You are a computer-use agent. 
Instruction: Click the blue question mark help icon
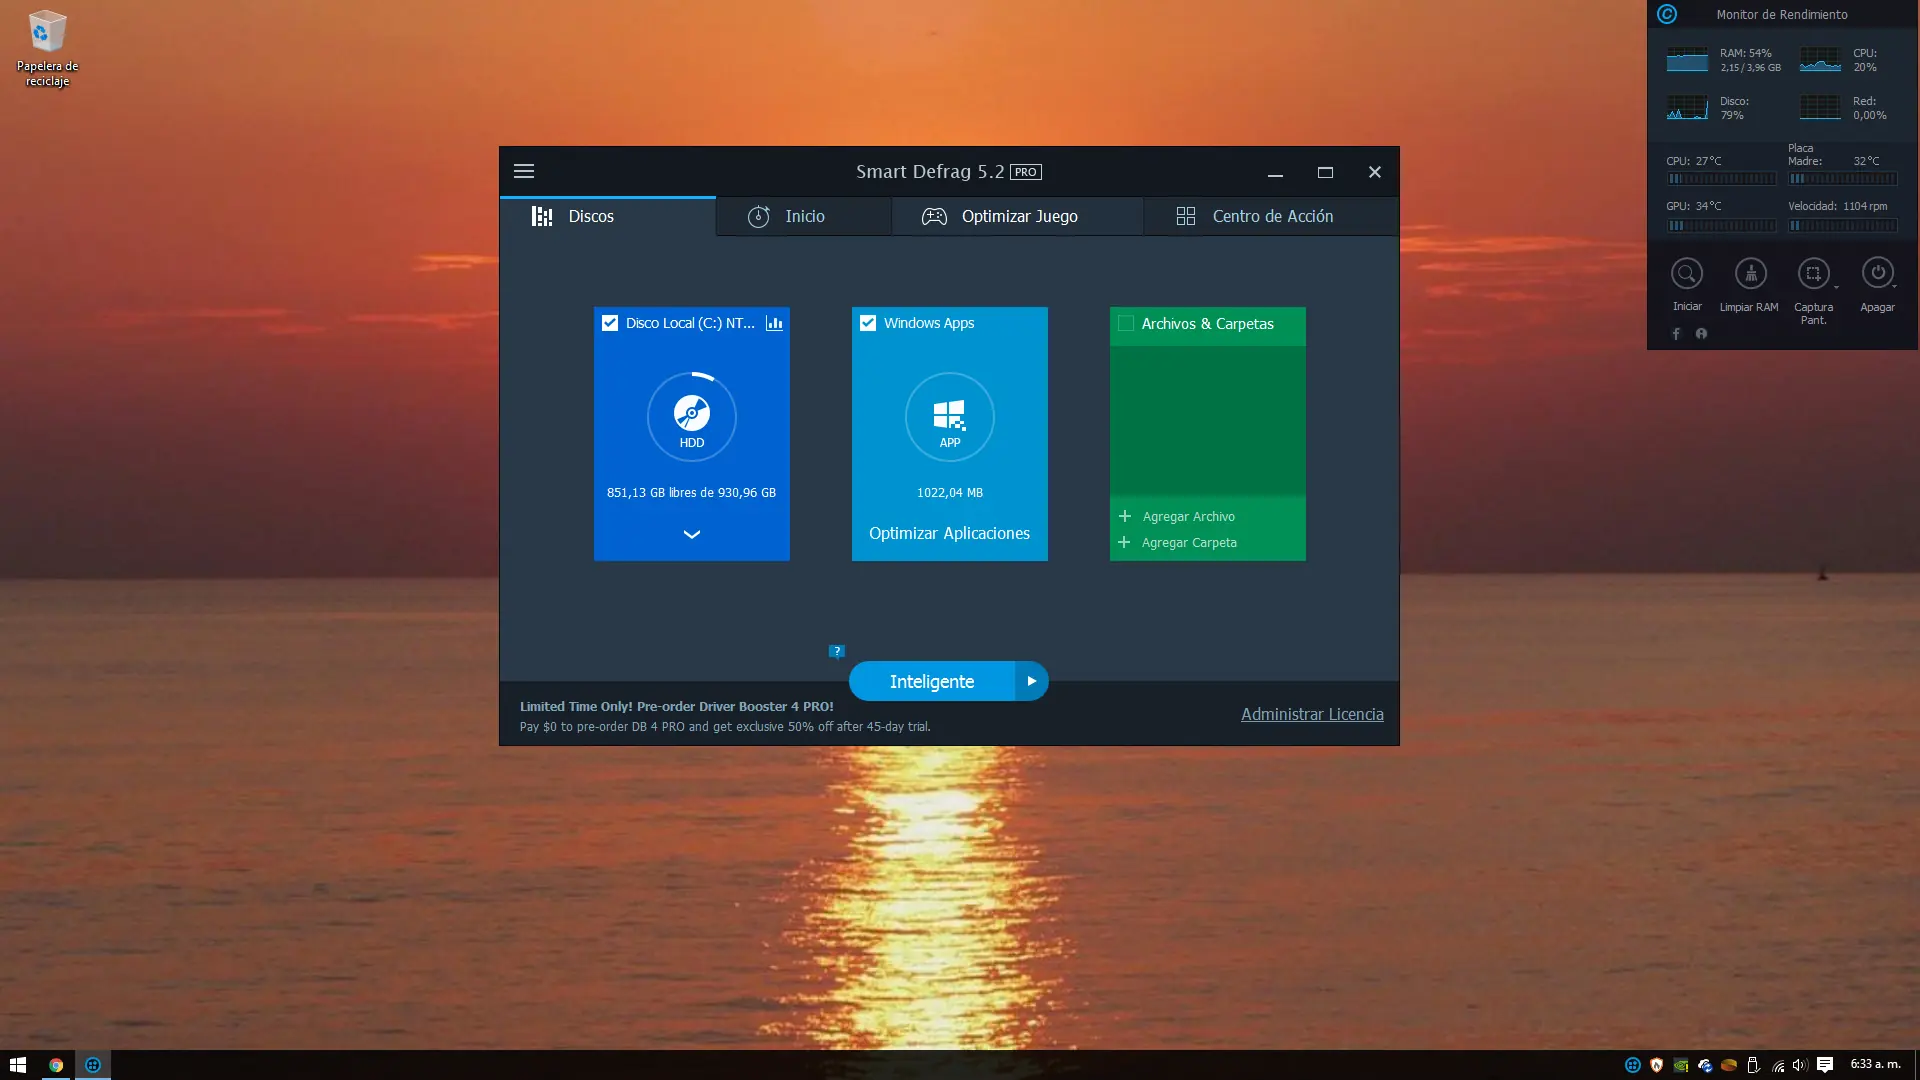837,651
